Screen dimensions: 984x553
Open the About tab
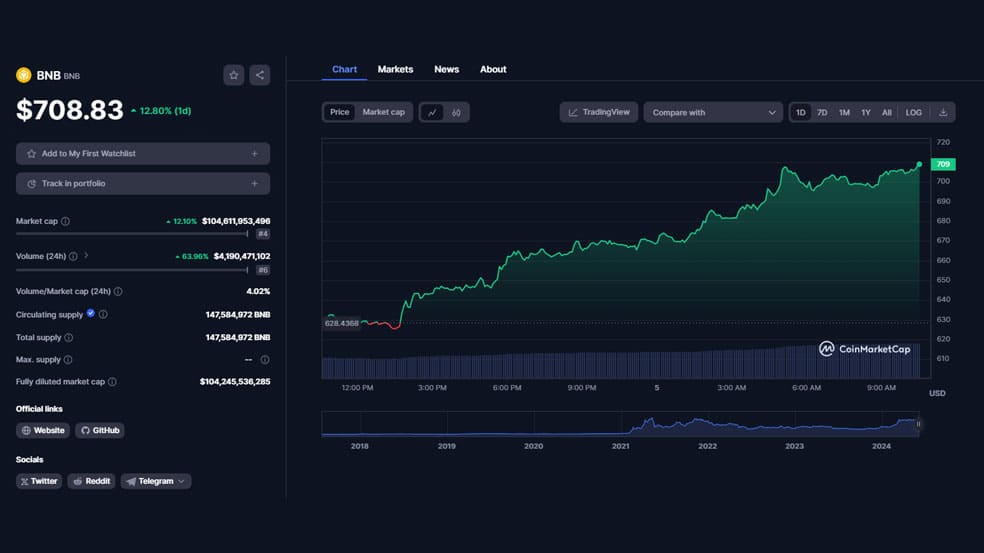click(x=493, y=70)
